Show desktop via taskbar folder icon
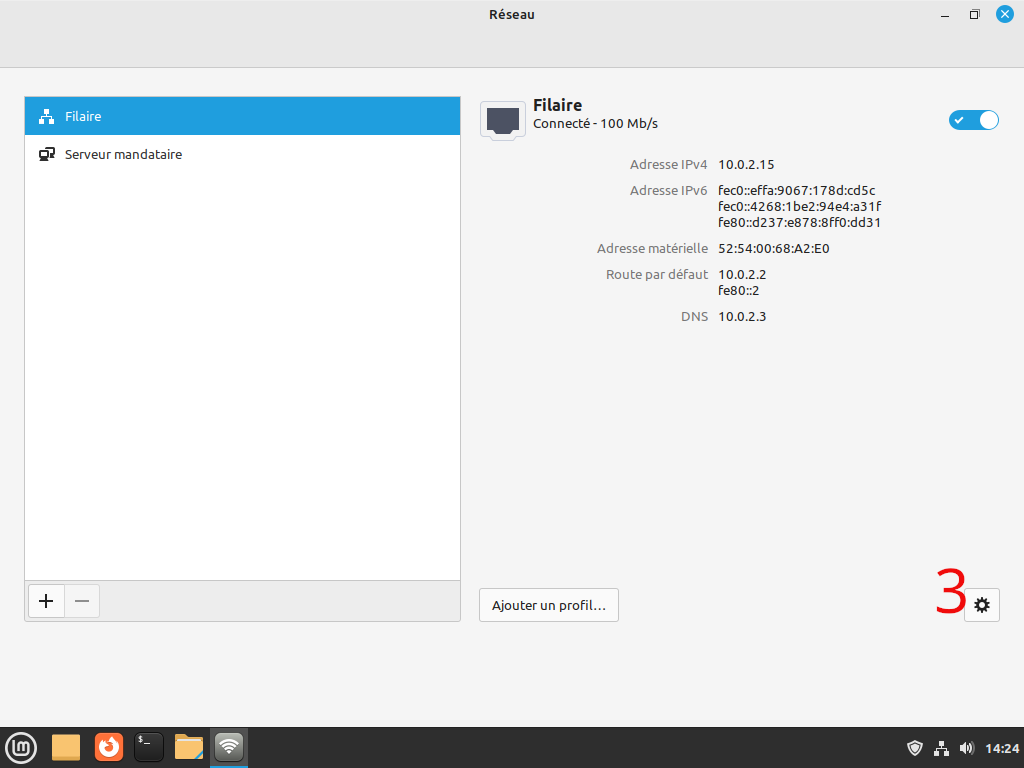The height and width of the screenshot is (768, 1024). [x=66, y=747]
